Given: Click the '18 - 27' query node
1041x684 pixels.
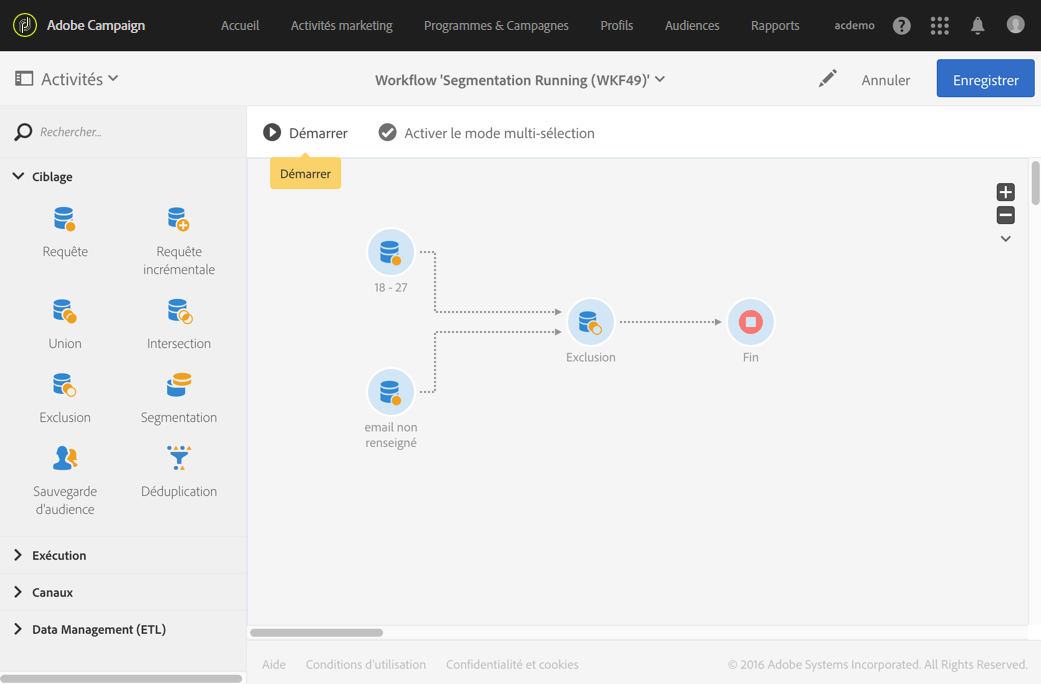Looking at the screenshot, I should click(x=390, y=252).
